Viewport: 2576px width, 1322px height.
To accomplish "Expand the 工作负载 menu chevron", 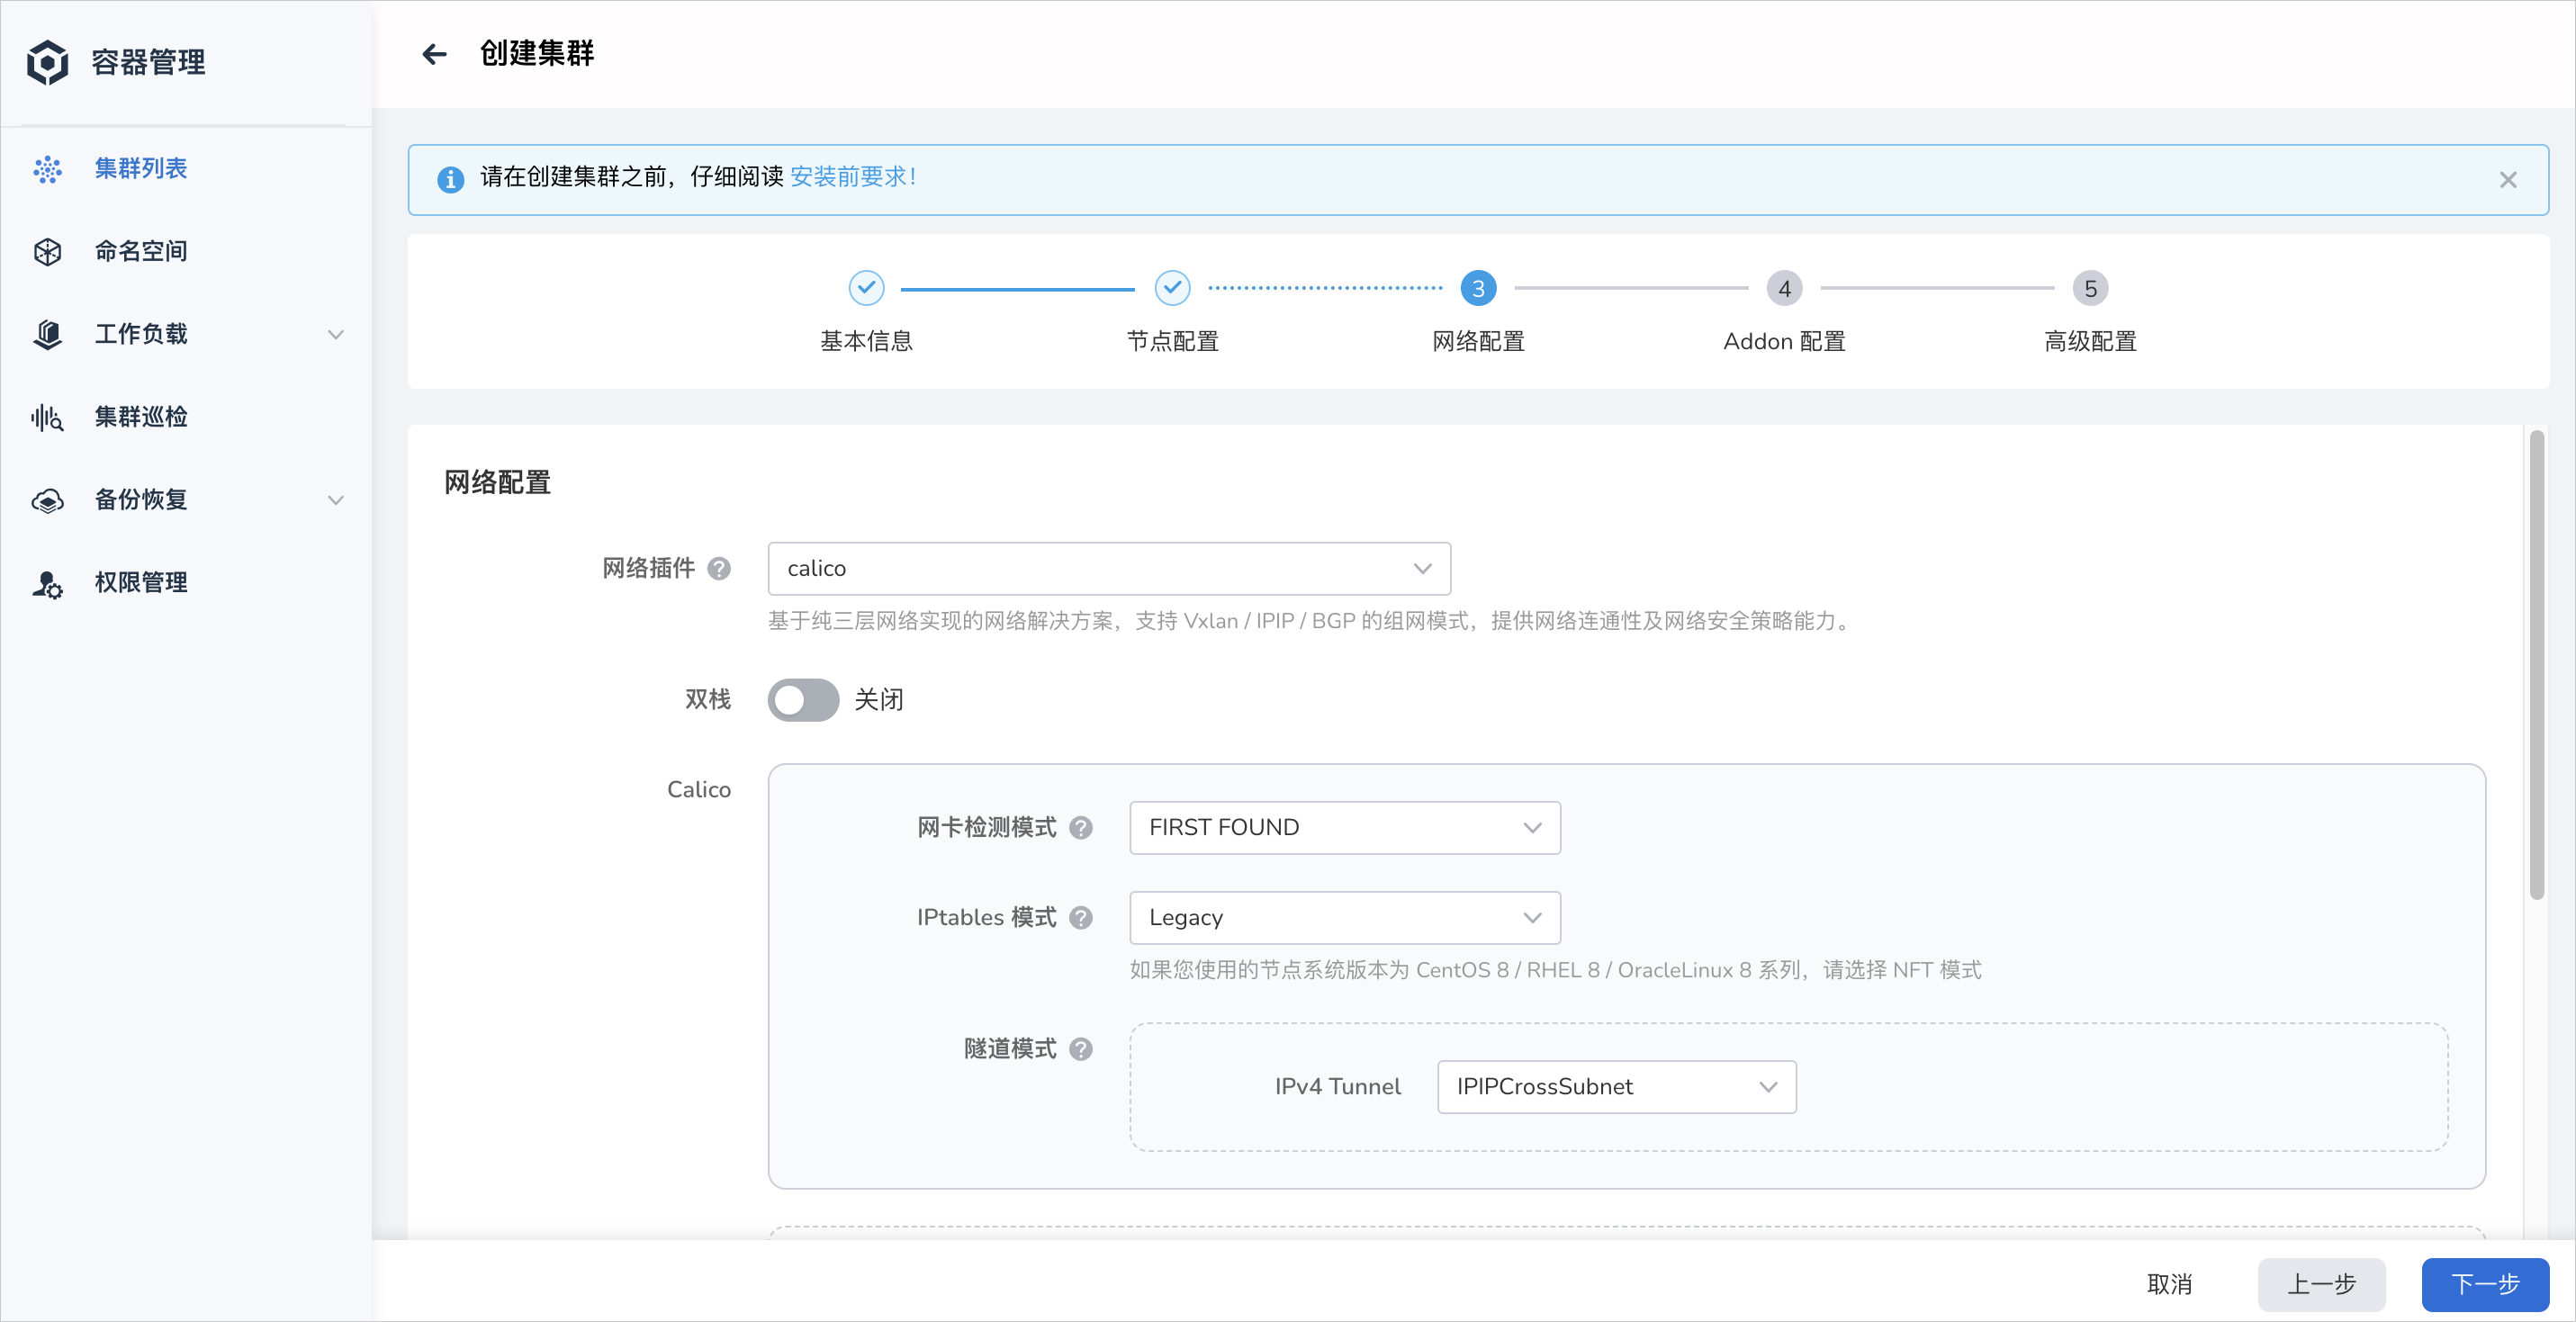I will click(x=336, y=335).
